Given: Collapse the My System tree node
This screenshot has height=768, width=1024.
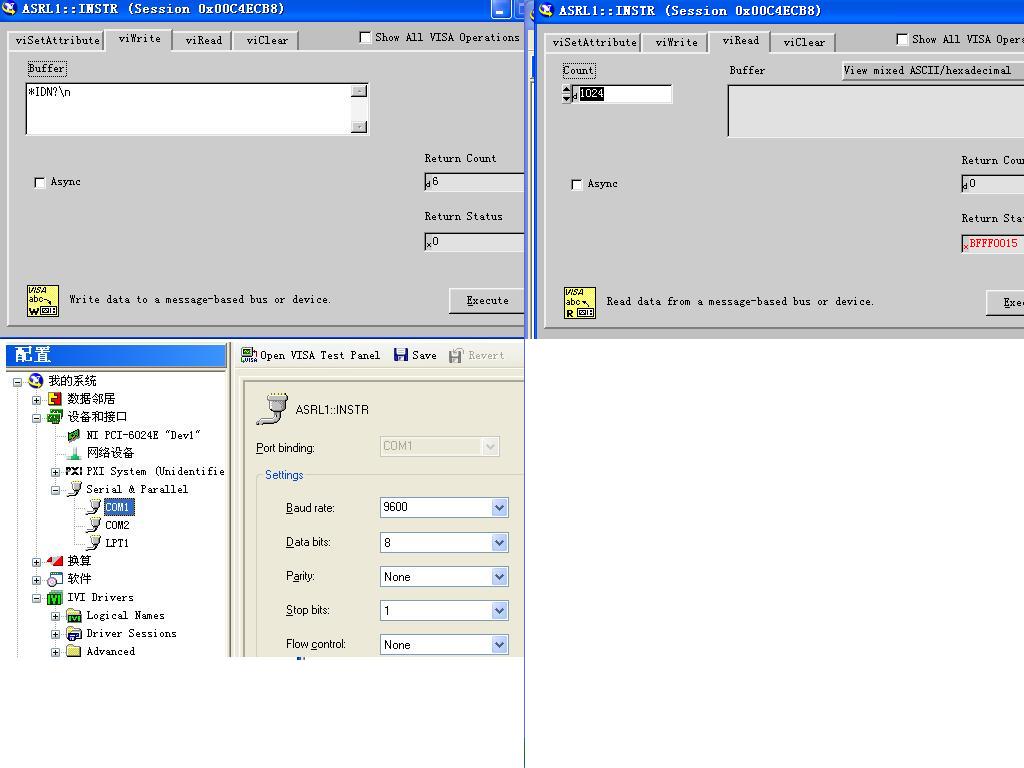Looking at the screenshot, I should pos(18,382).
